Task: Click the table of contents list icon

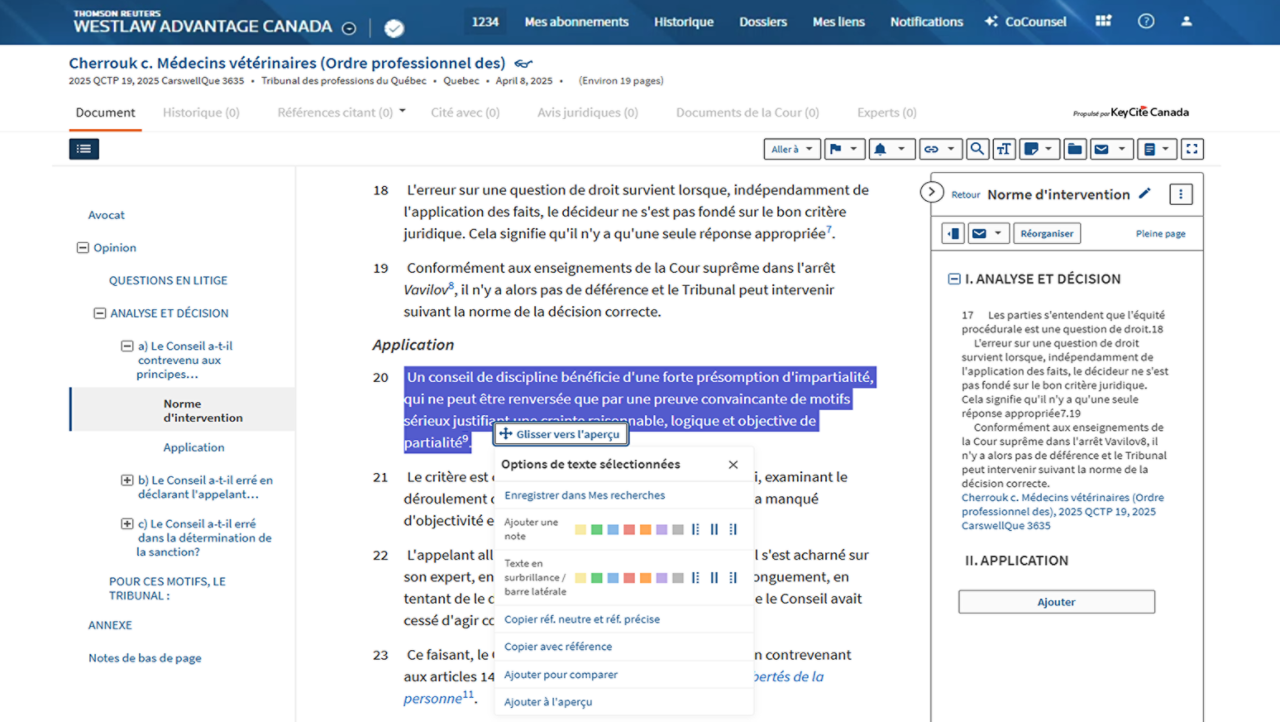Action: (84, 149)
